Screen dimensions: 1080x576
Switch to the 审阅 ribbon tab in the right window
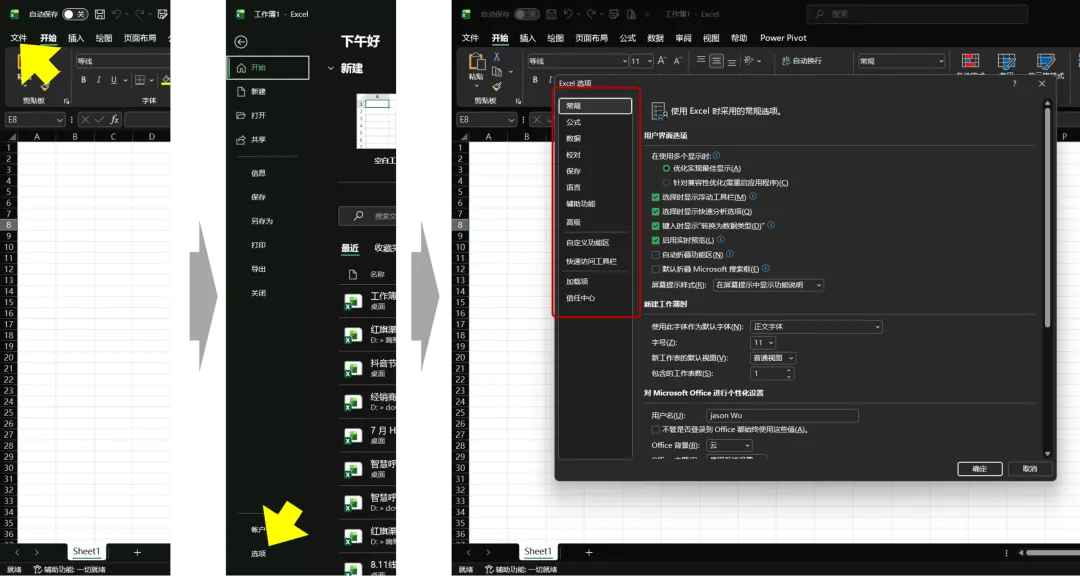[x=683, y=38]
